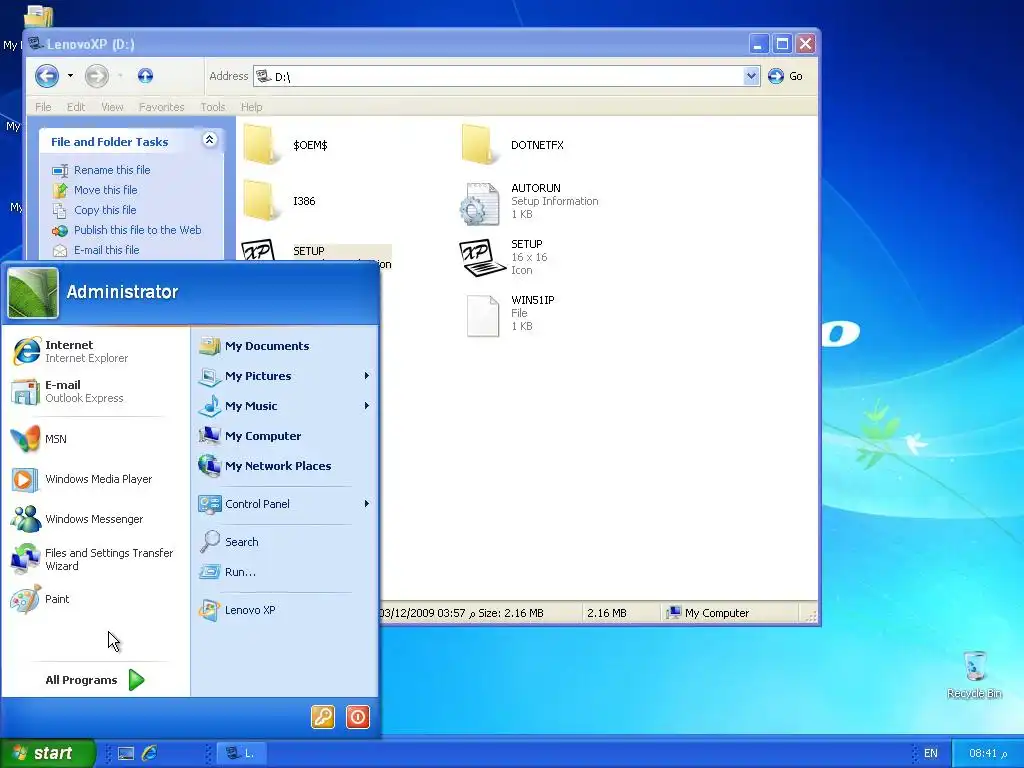Click E-mail this file link

[x=106, y=250]
